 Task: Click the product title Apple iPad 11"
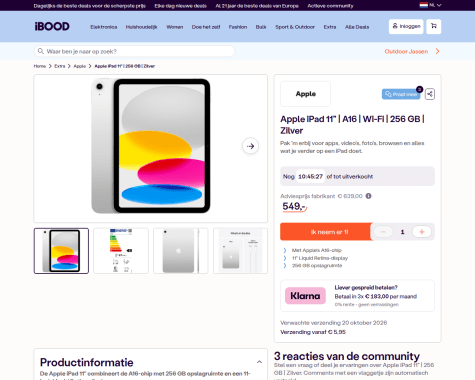352,125
